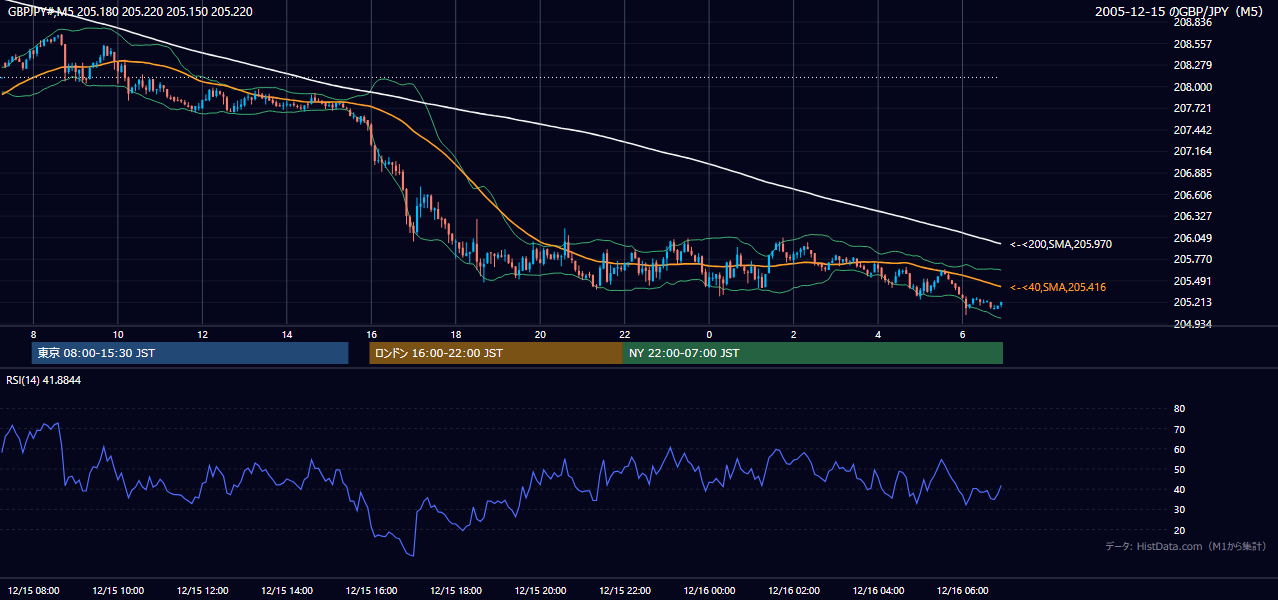Click the '12/15 08:00' bottom time label
This screenshot has height=600, width=1278.
[x=34, y=590]
